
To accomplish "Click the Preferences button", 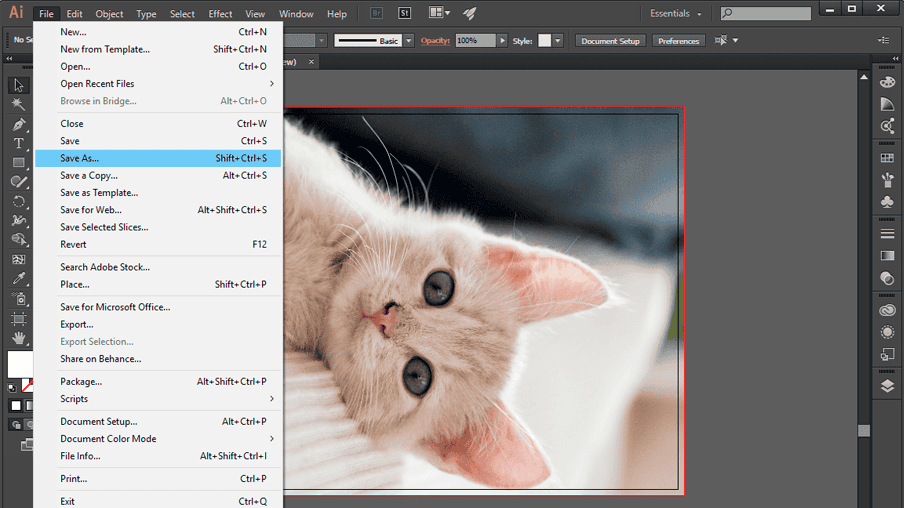I will 678,41.
